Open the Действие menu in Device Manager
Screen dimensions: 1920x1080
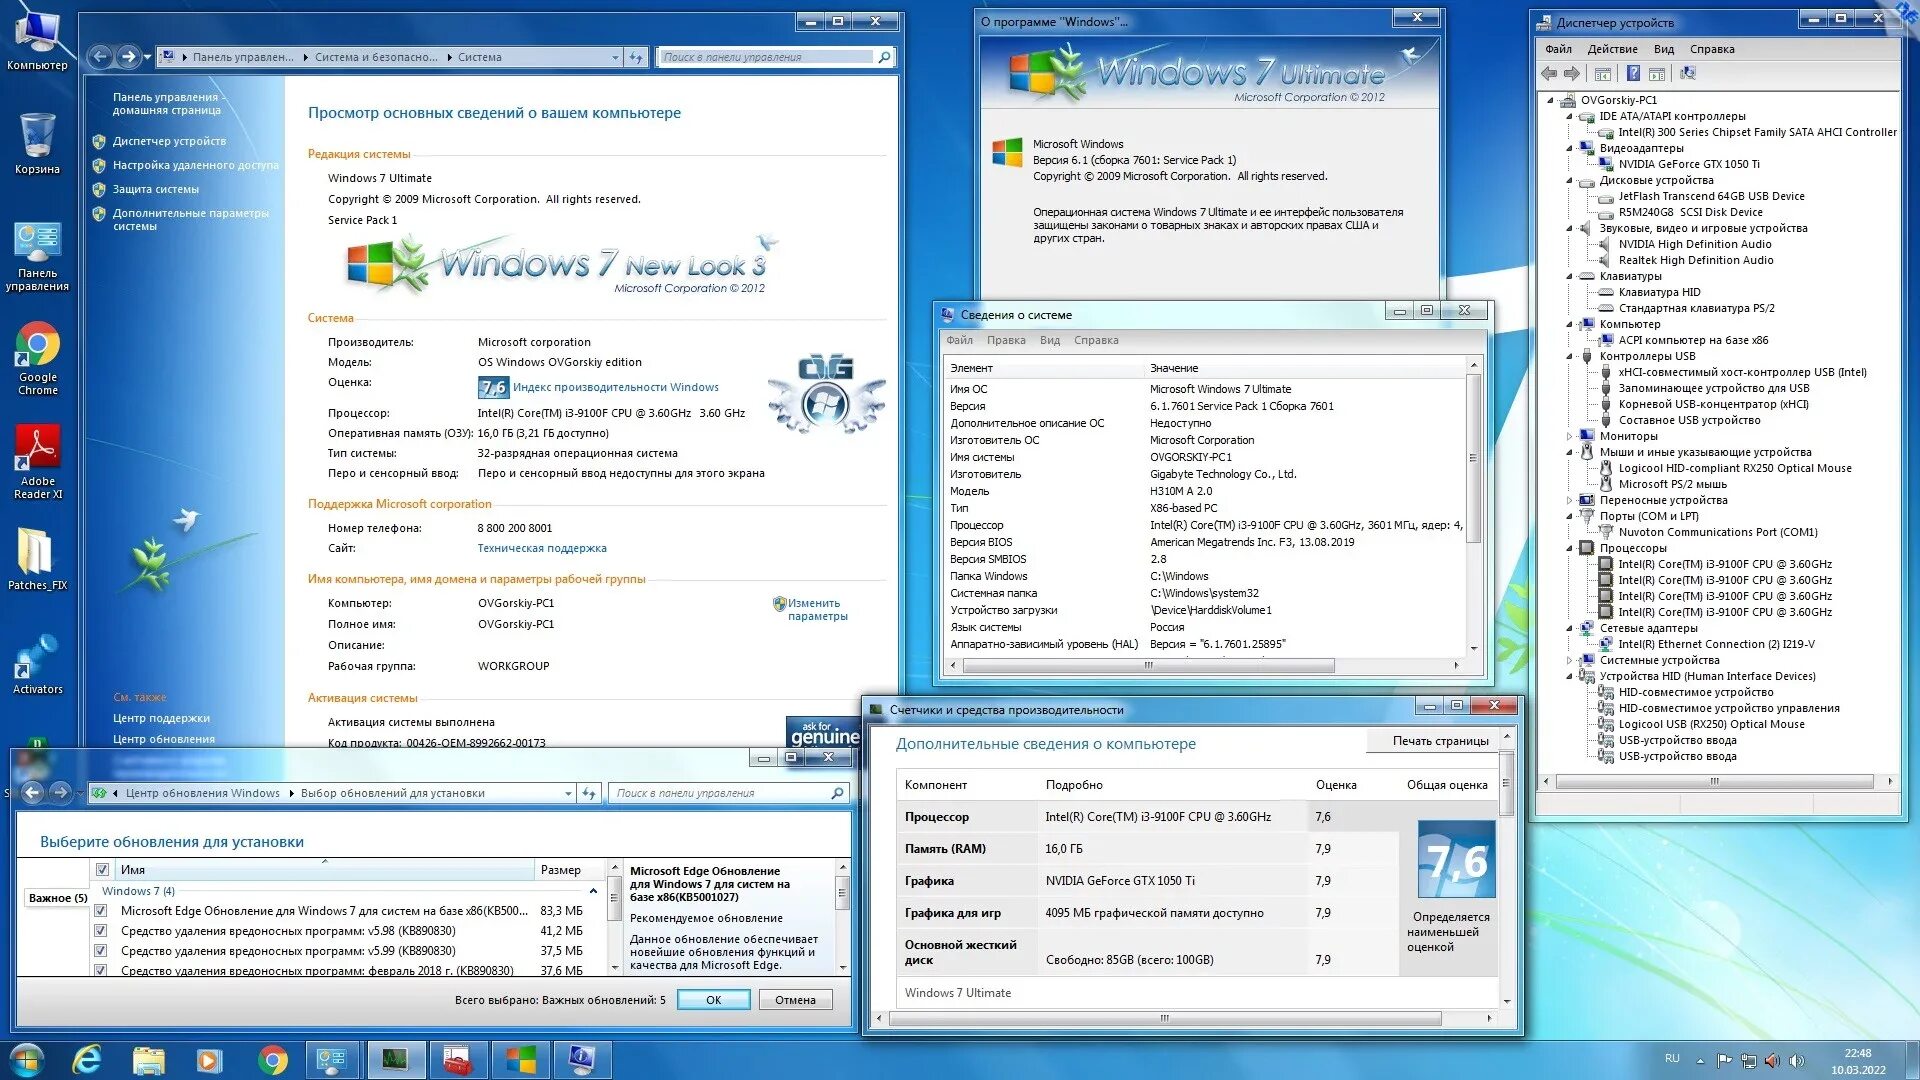click(1612, 49)
